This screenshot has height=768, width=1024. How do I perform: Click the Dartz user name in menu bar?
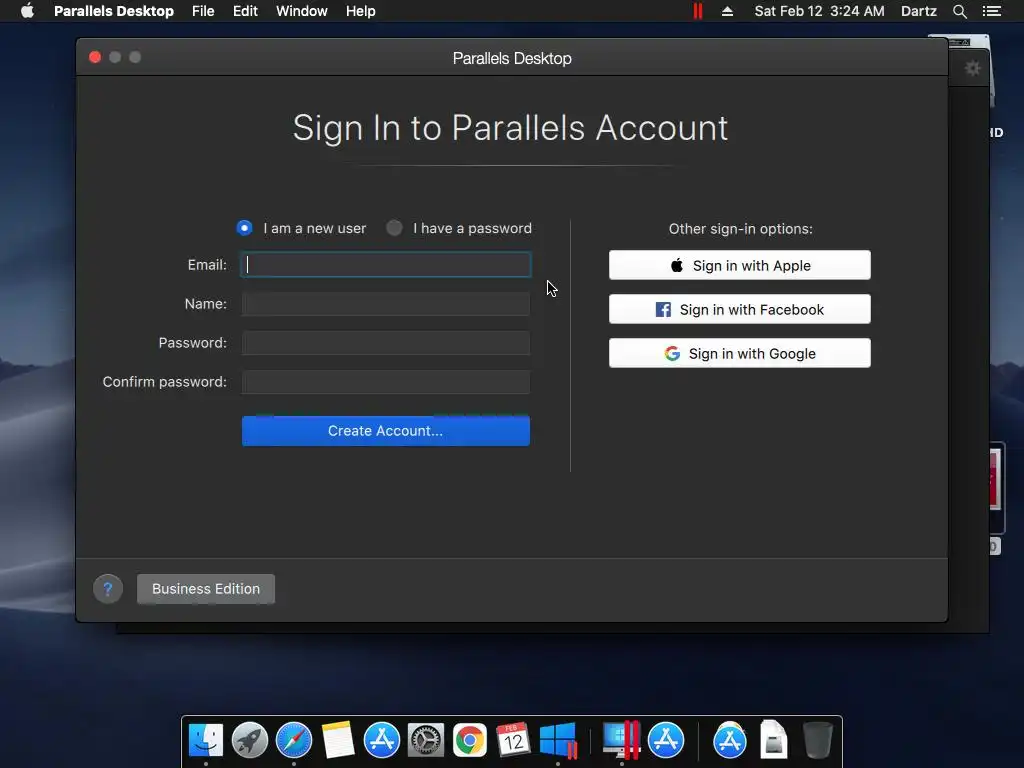[x=918, y=11]
